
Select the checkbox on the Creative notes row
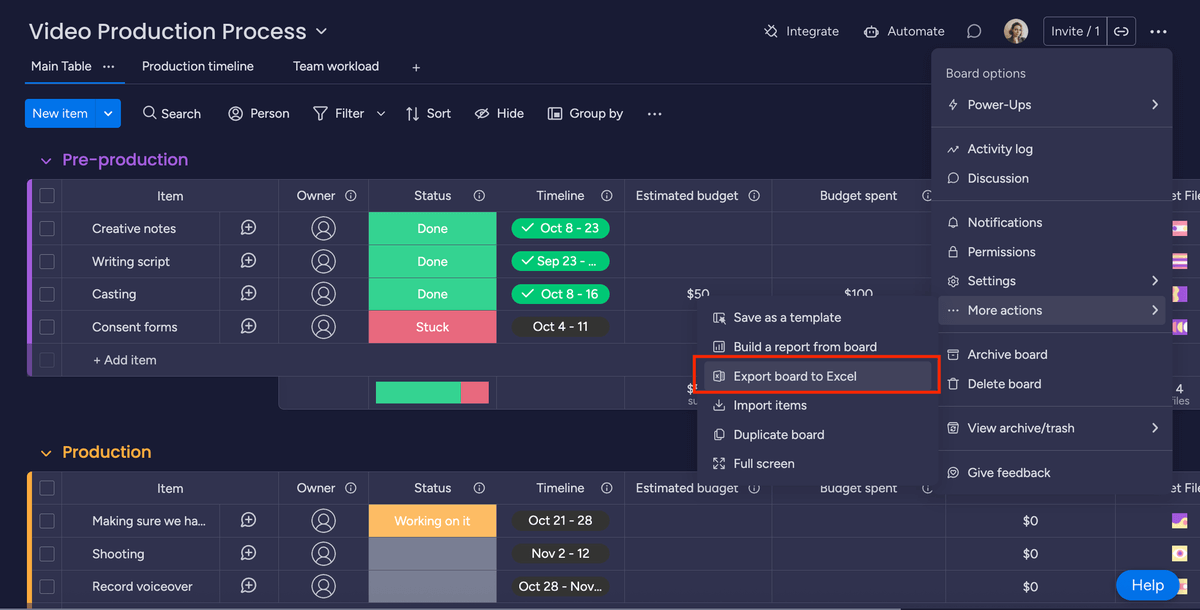[x=46, y=228]
